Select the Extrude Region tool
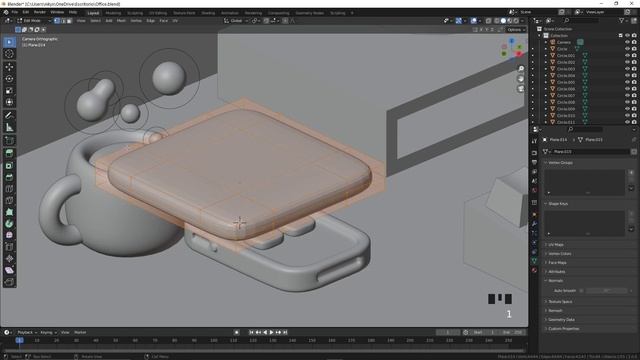 9,153
